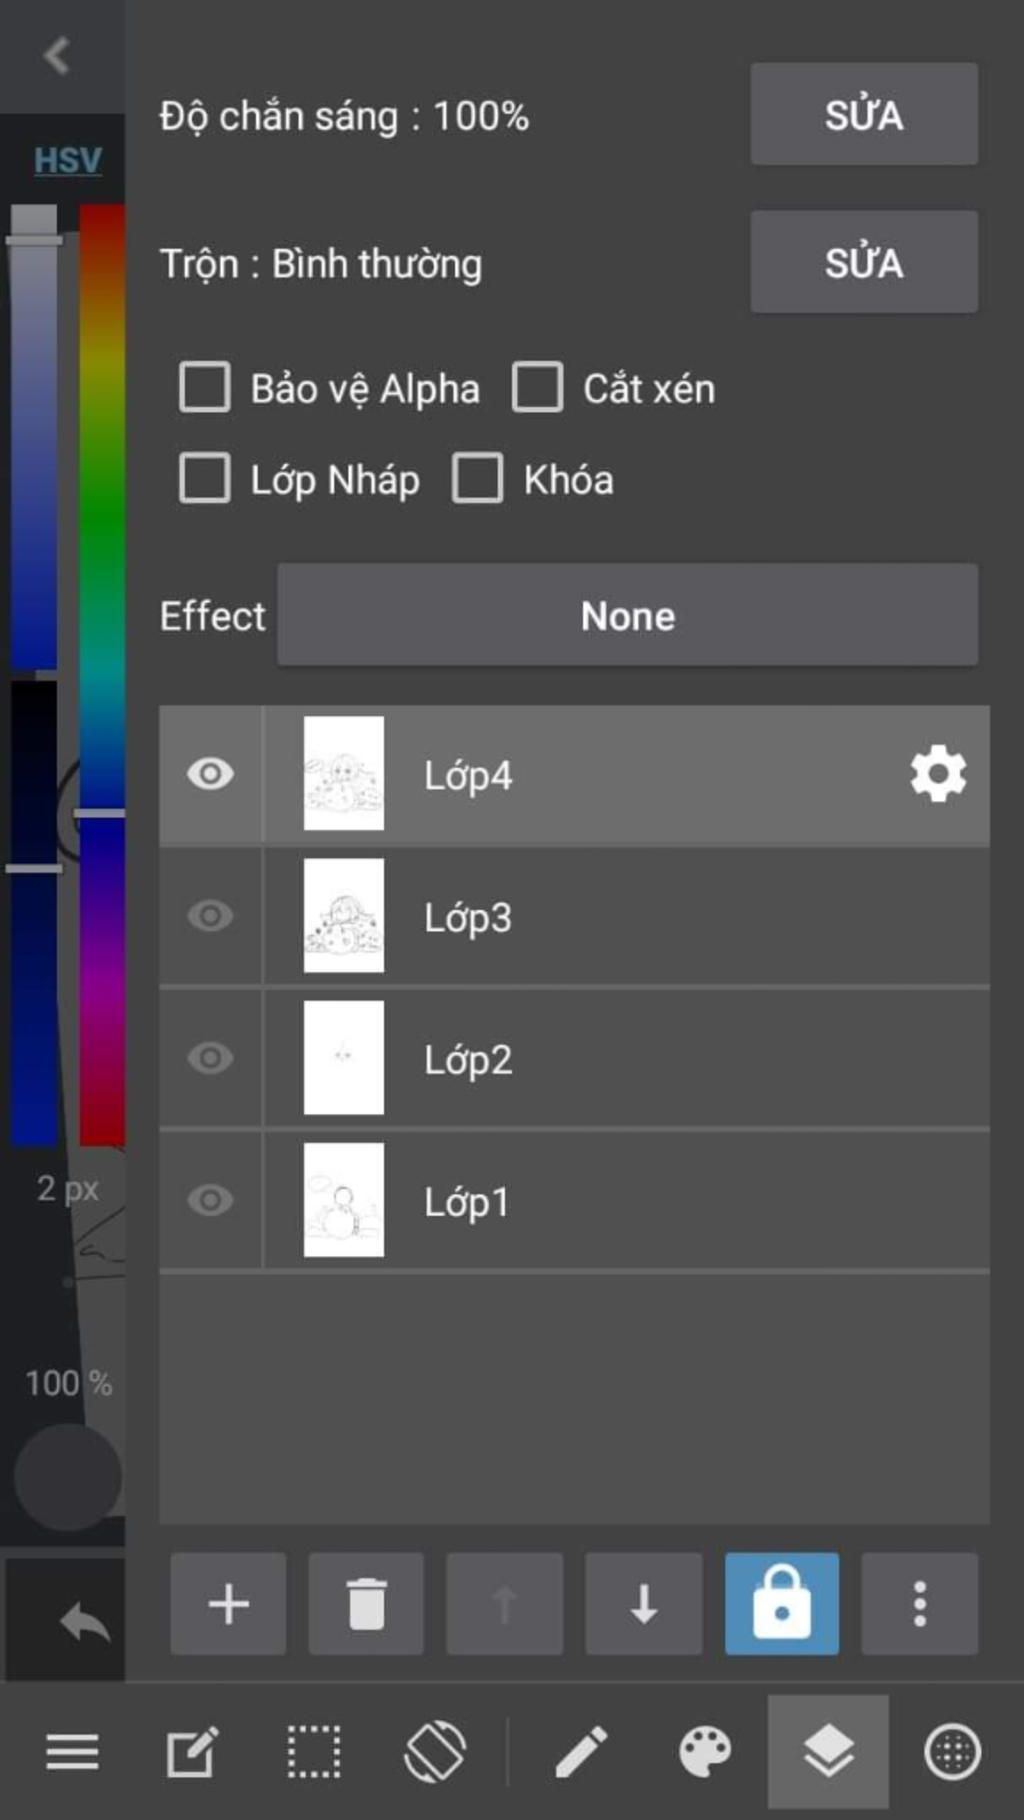Open the three-dot layer options menu

pos(920,1604)
